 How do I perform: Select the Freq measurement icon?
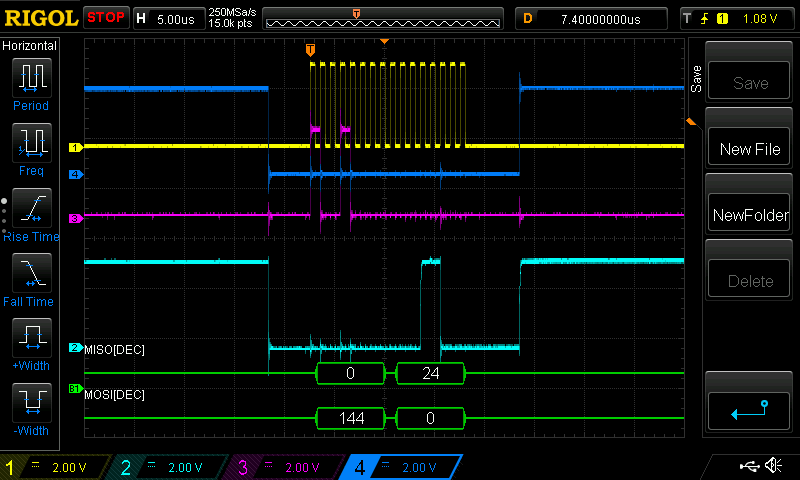tap(32, 142)
